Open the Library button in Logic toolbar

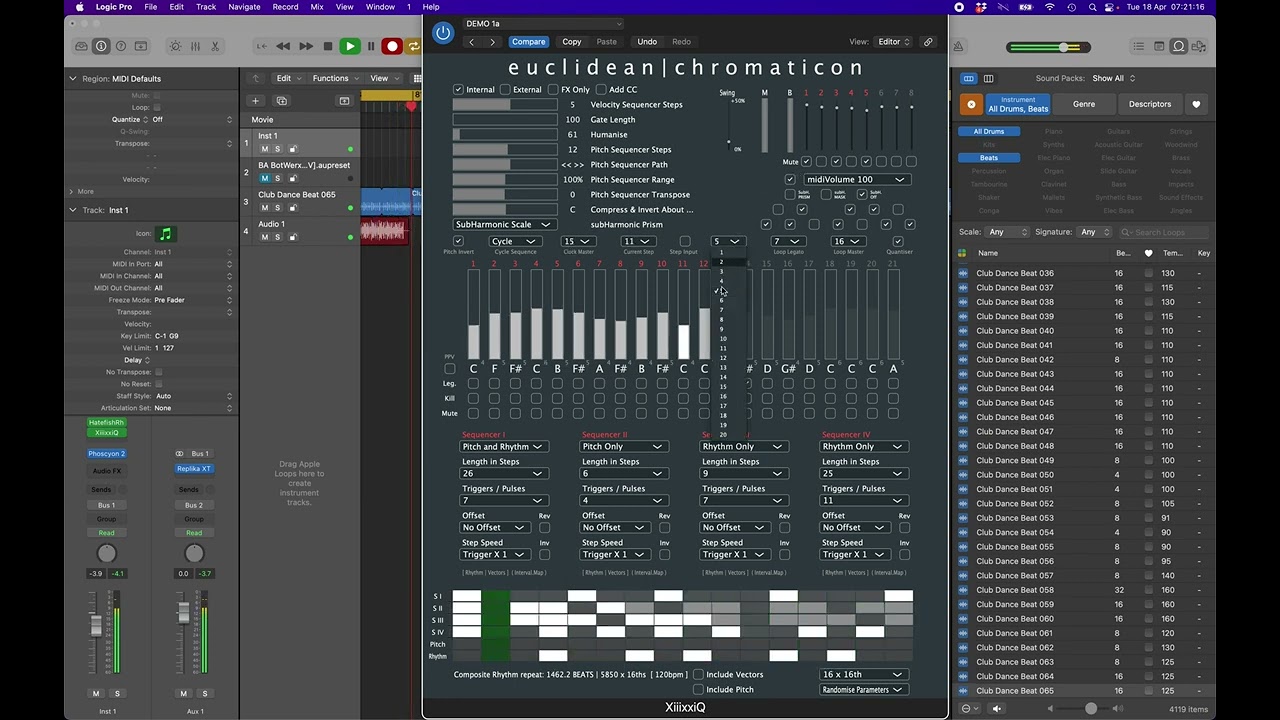(82, 46)
